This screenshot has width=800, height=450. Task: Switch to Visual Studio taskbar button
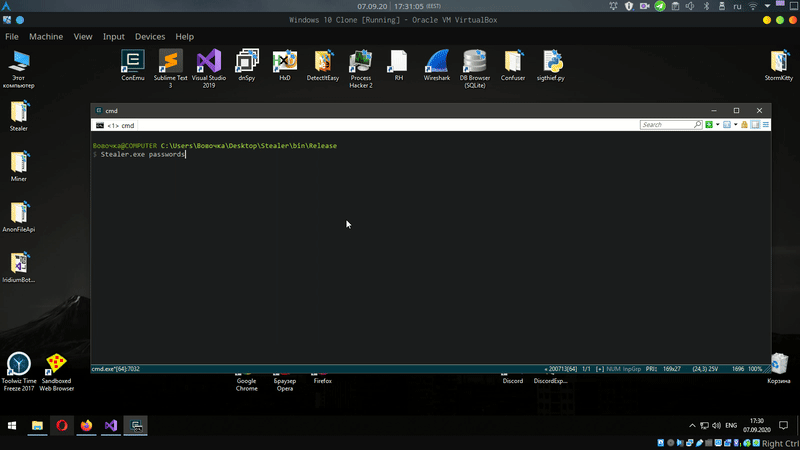click(x=111, y=426)
